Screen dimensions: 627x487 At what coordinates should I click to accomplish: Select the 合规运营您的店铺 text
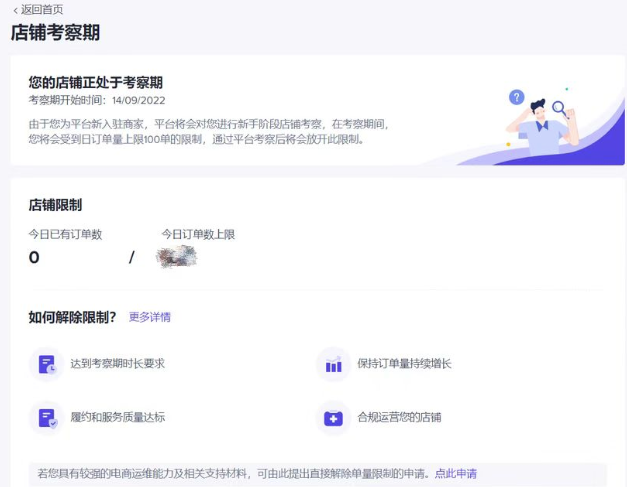tap(398, 417)
